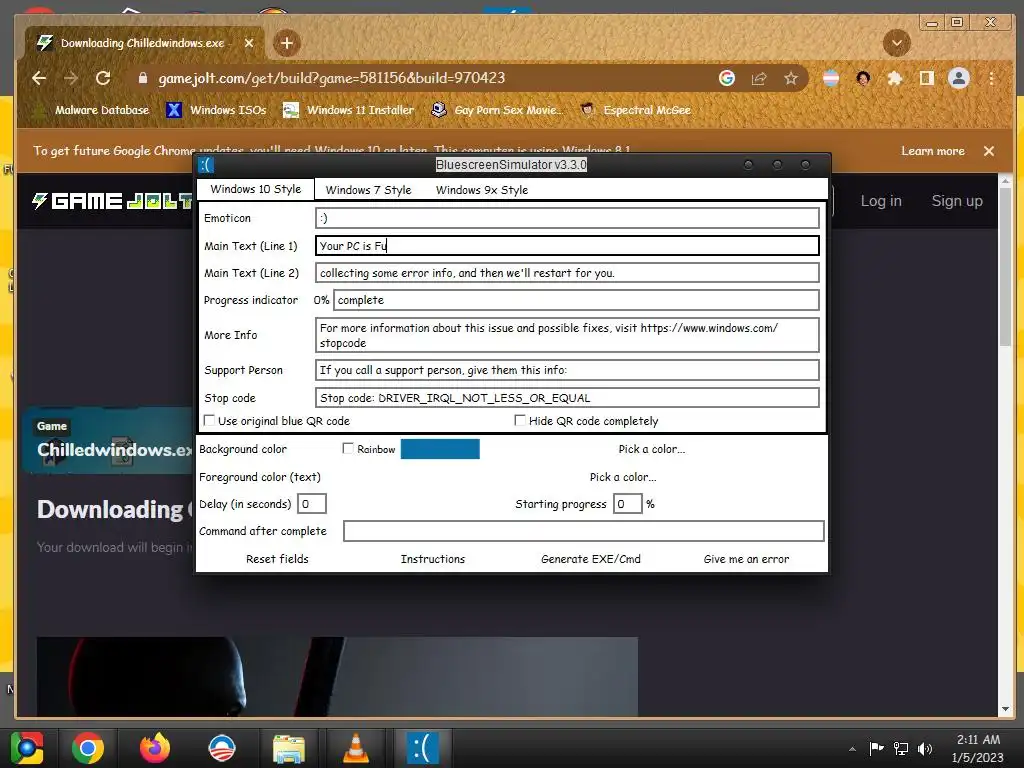This screenshot has width=1024, height=768.
Task: Click the Stop code text field
Action: (x=567, y=398)
